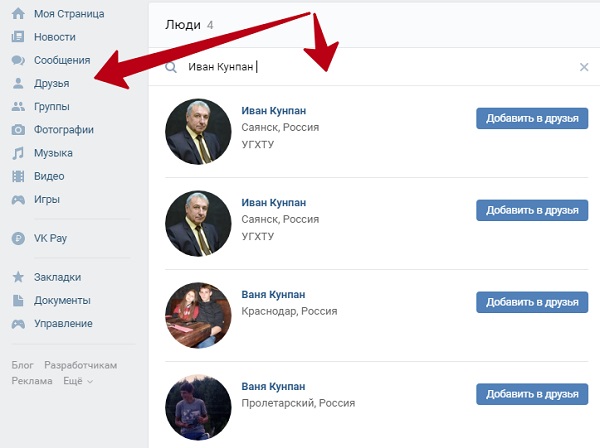Open the Разработчикам footer link
Viewport: 600px width, 448px height.
[x=81, y=365]
